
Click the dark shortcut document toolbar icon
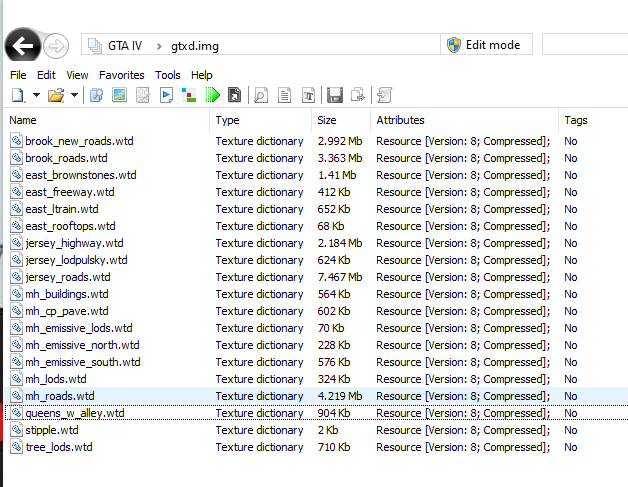pyautogui.click(x=235, y=95)
